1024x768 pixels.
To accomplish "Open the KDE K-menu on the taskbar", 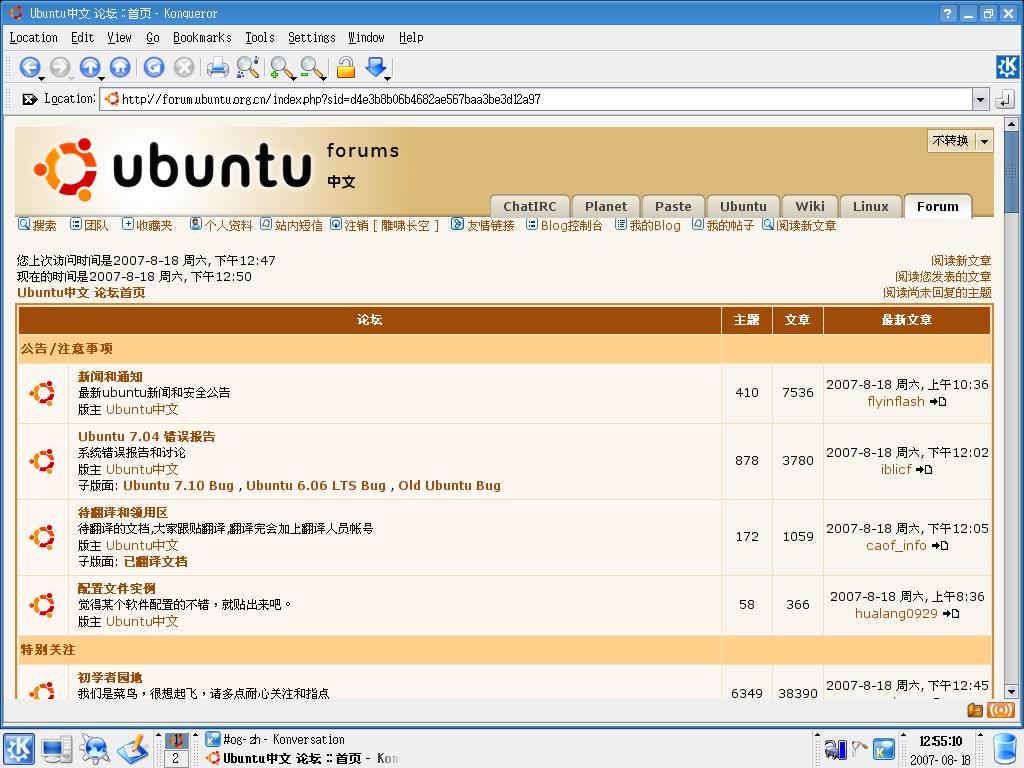I will pos(18,749).
